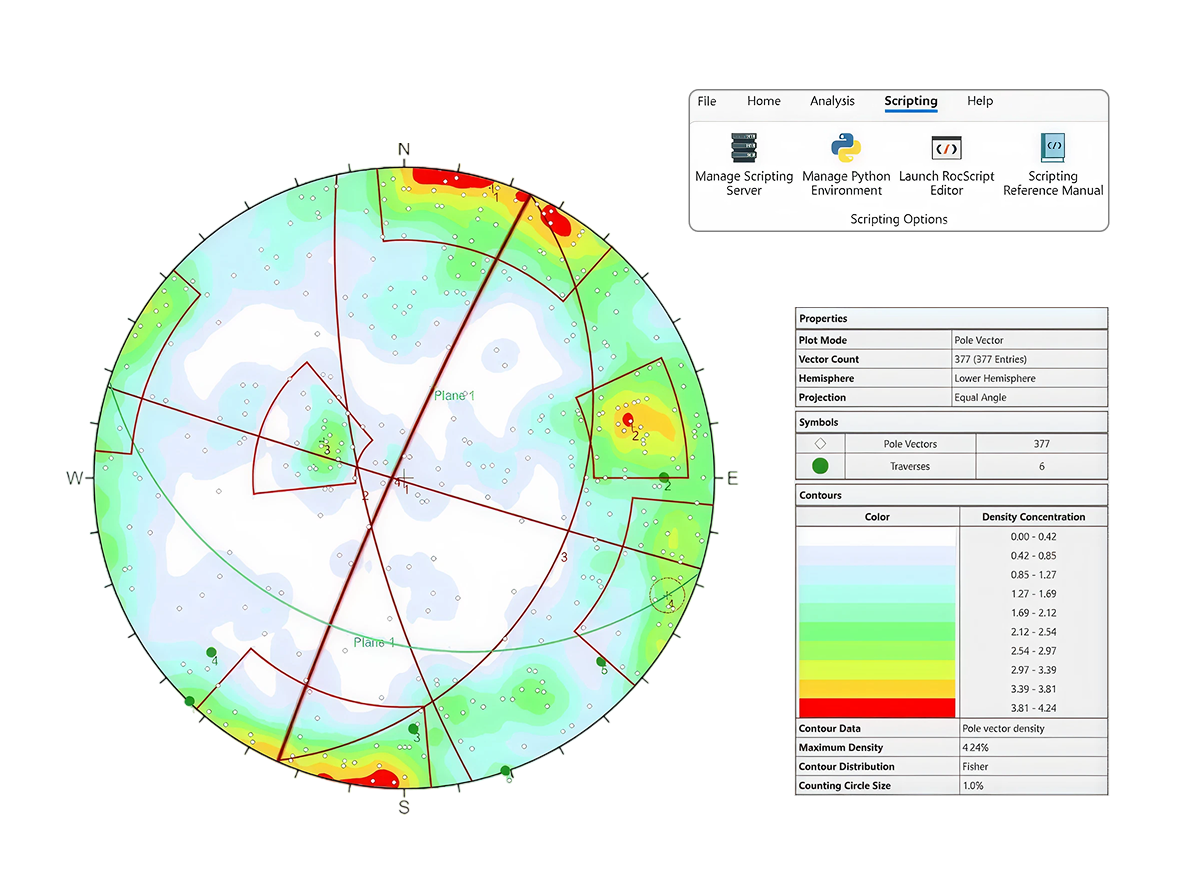Image resolution: width=1200 pixels, height=890 pixels.
Task: Open the Help tab
Action: coord(980,101)
